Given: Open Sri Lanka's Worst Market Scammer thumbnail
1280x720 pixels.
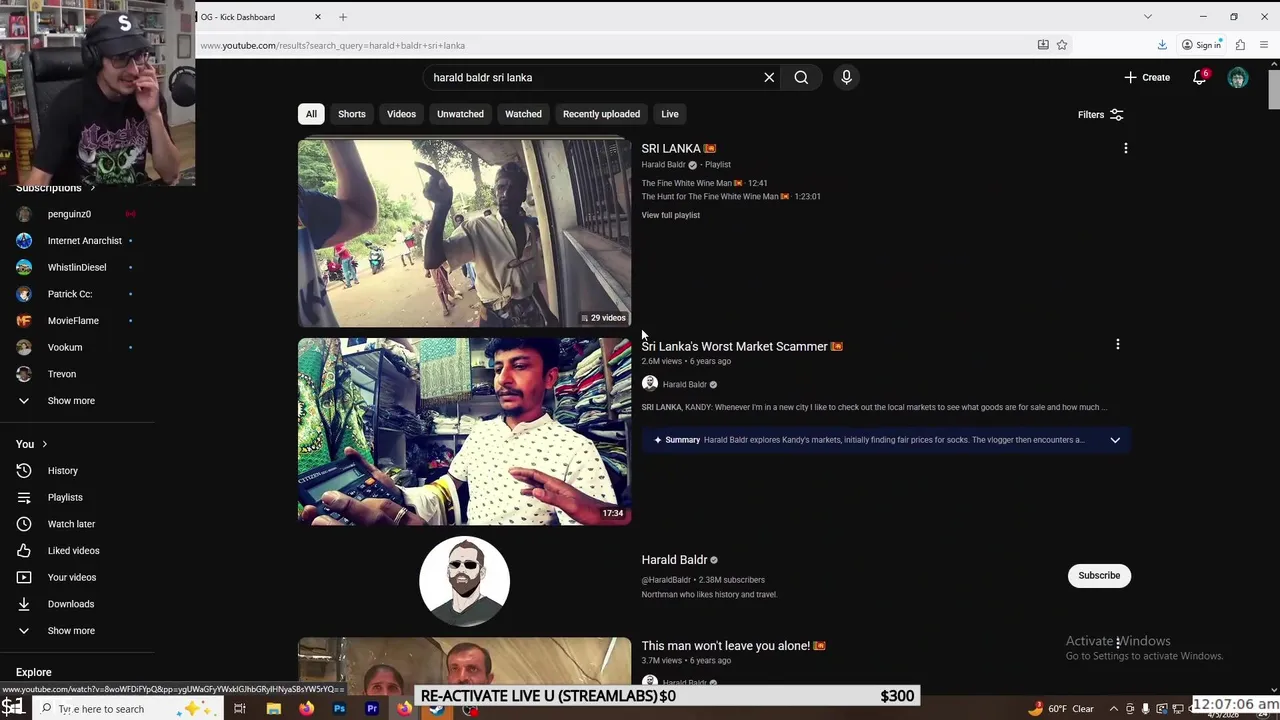Looking at the screenshot, I should 464,431.
